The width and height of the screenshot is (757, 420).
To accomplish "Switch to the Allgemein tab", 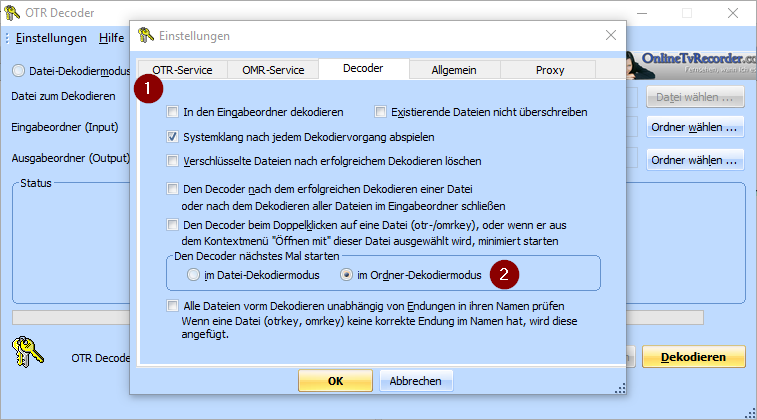I will click(453, 71).
